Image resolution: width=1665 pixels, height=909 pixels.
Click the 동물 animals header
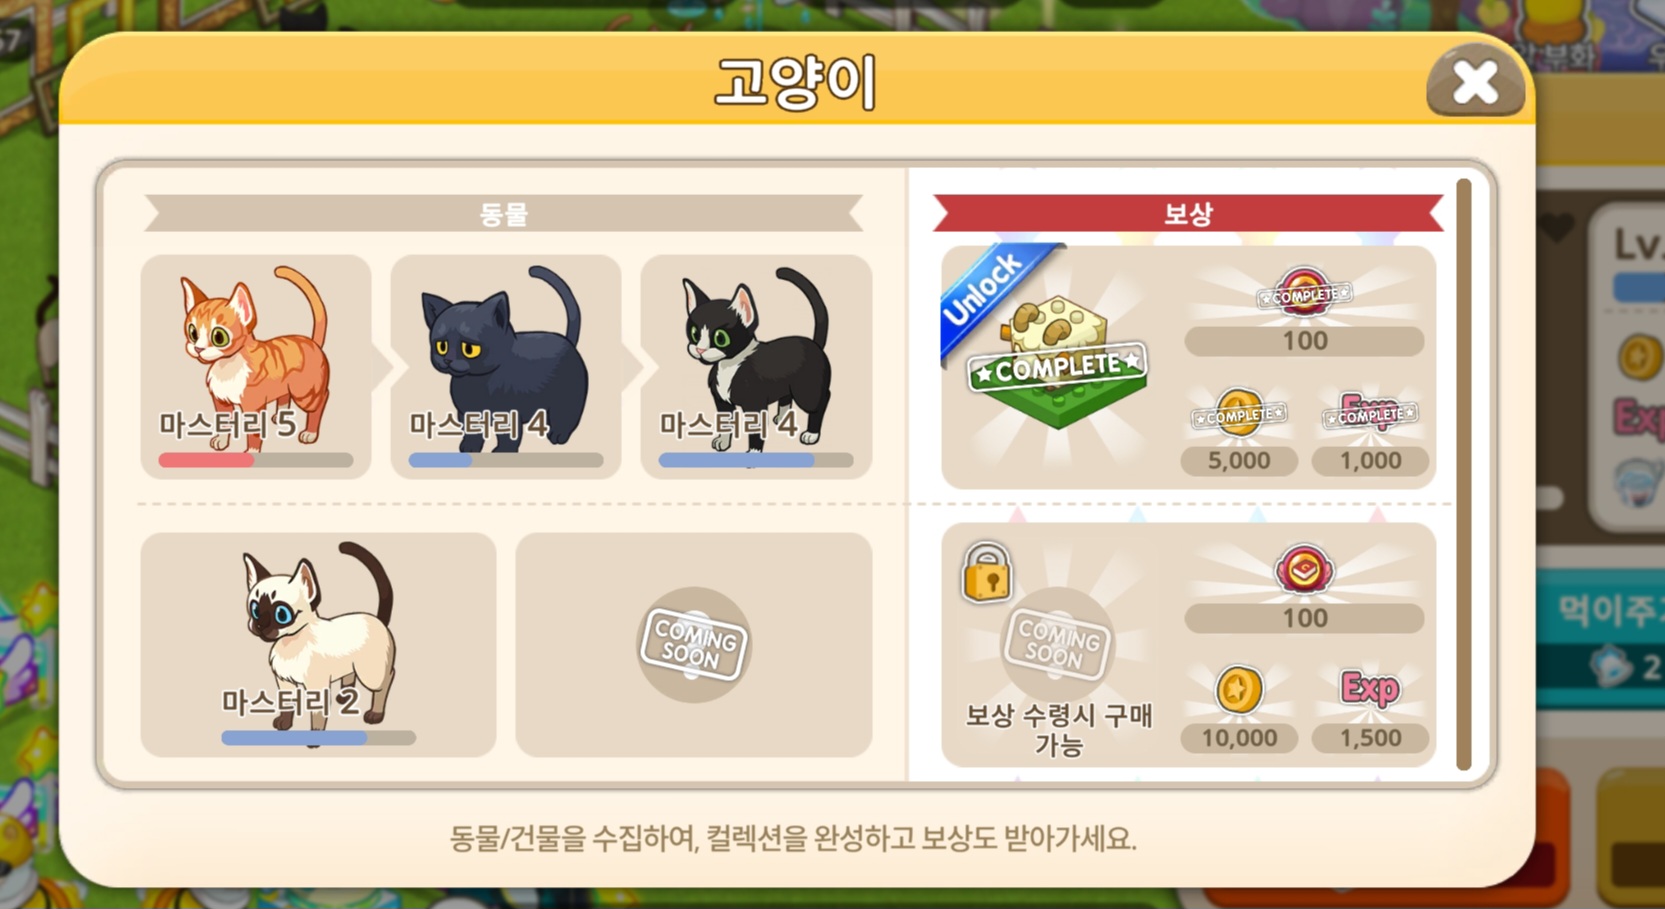coord(504,213)
